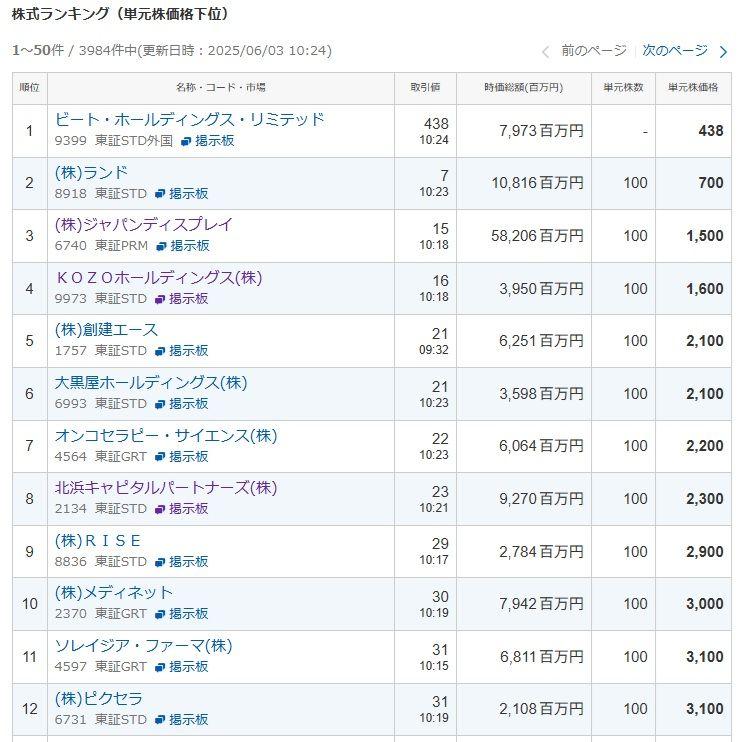Viewport: 742px width, 742px height.
Task: Click the previous page chevron arrow
Action: coord(545,51)
